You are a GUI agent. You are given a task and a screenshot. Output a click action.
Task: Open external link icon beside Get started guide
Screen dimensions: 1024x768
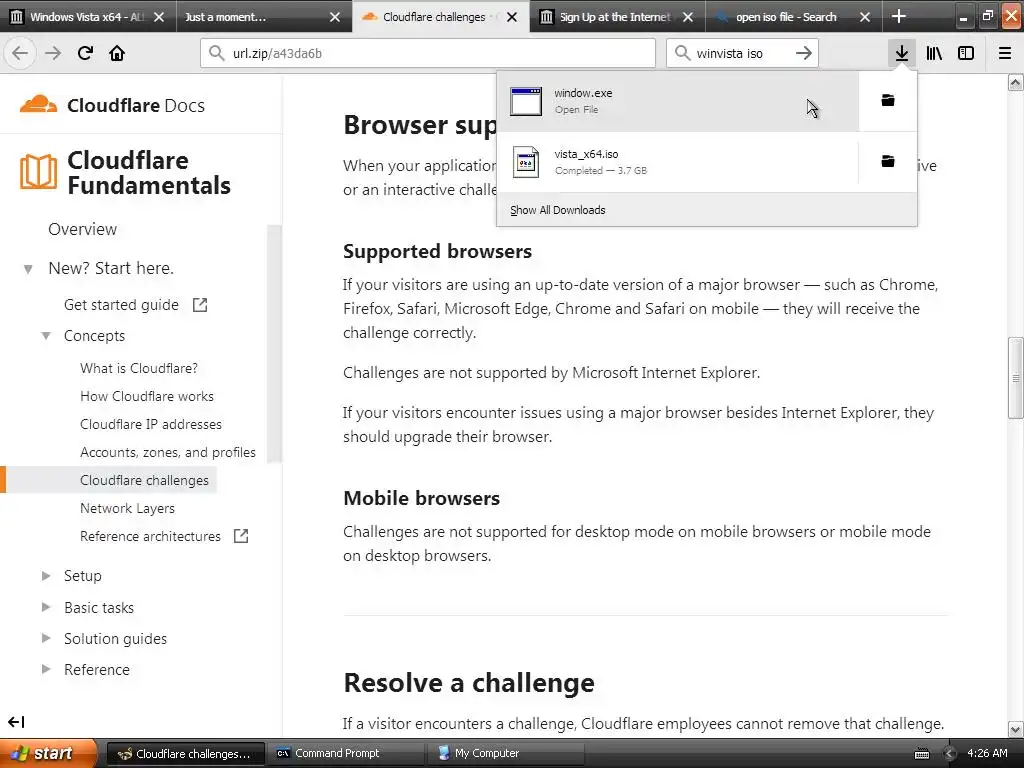tap(200, 305)
